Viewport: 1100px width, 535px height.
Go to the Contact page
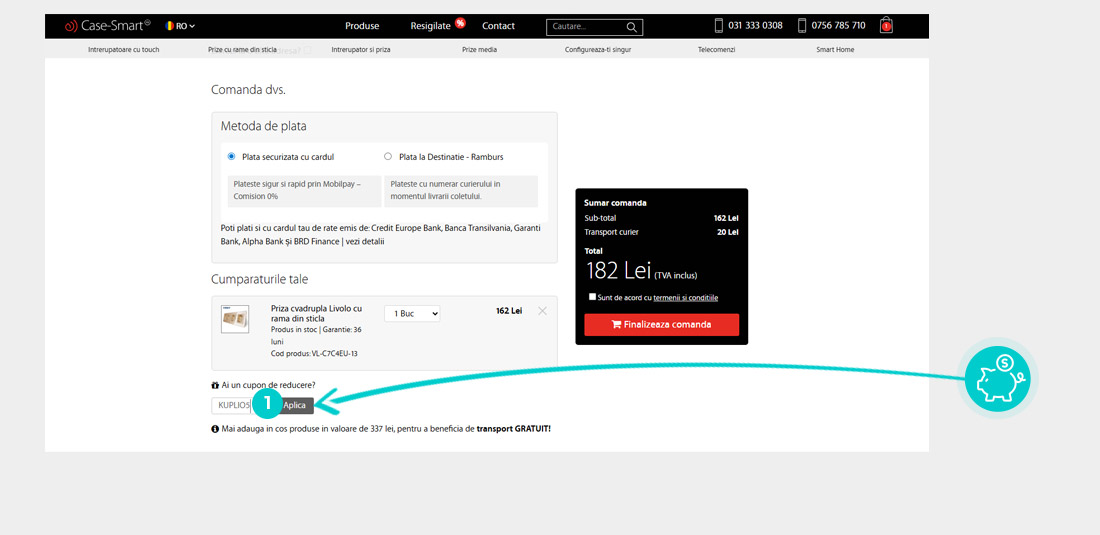(498, 26)
